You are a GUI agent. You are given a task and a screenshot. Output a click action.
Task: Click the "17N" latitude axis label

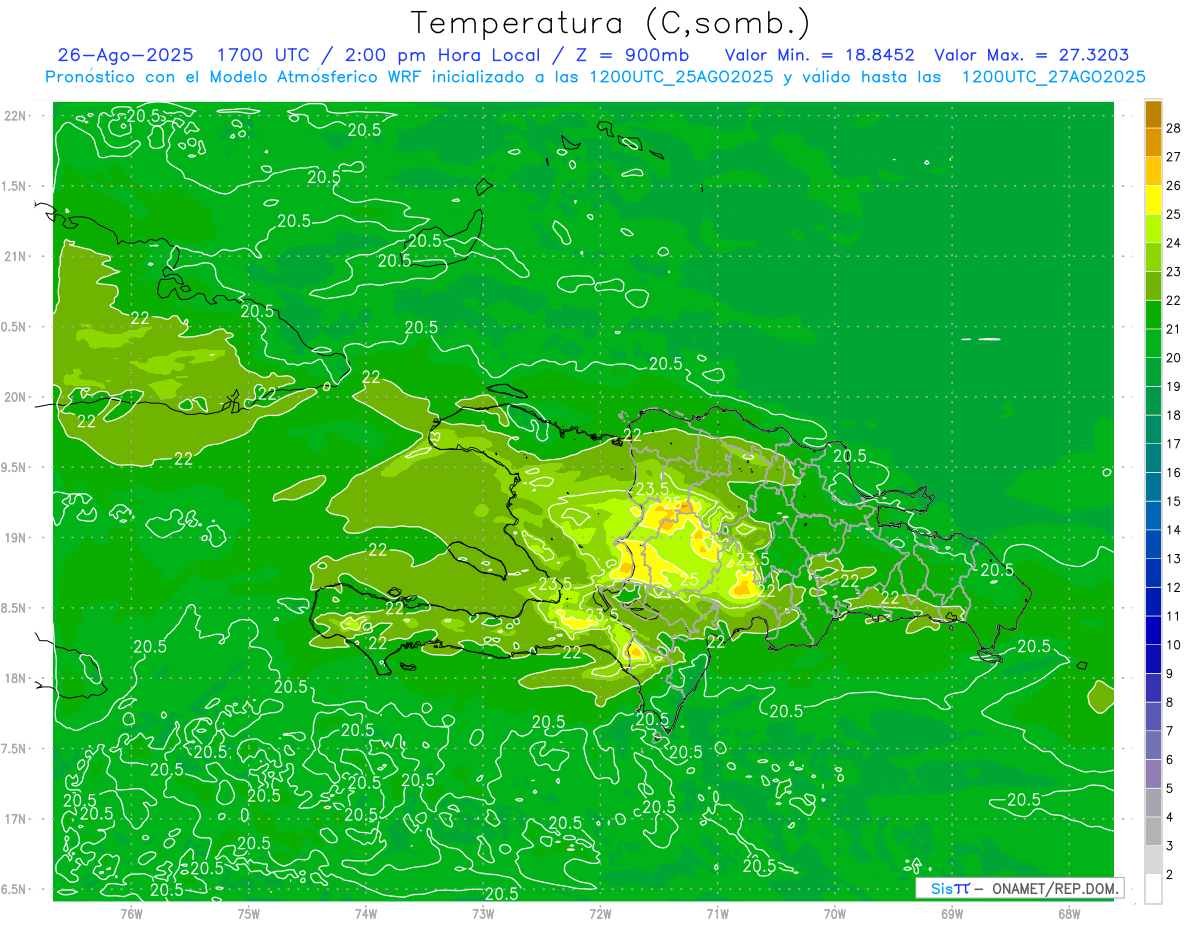(15, 819)
